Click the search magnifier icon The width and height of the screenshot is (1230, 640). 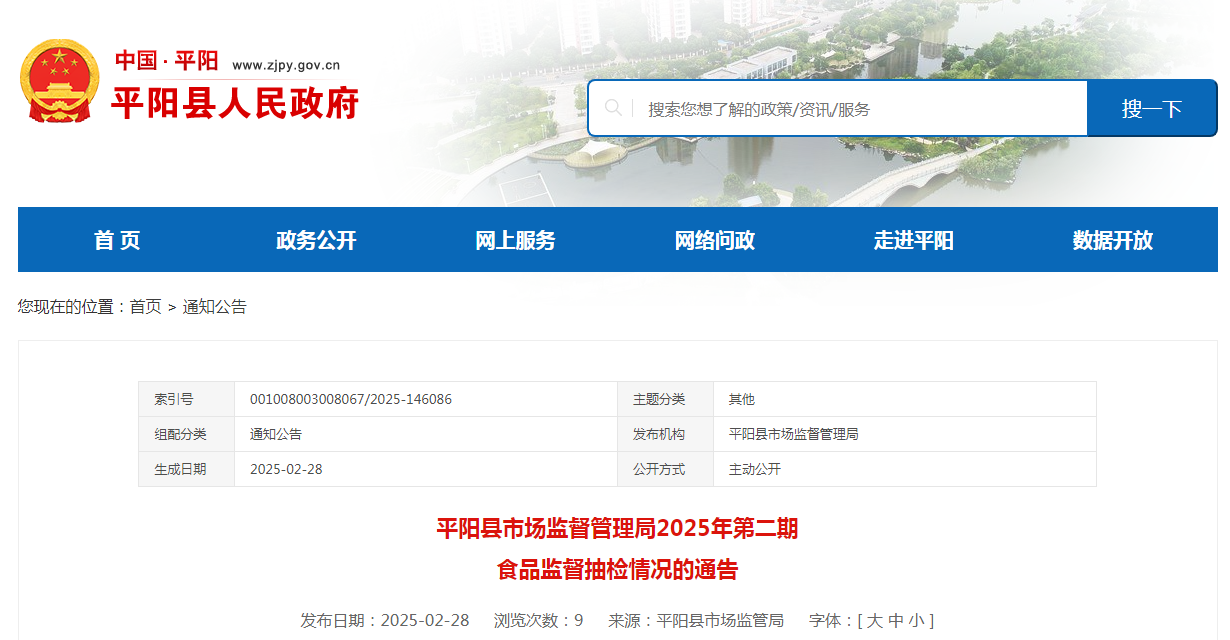(613, 108)
